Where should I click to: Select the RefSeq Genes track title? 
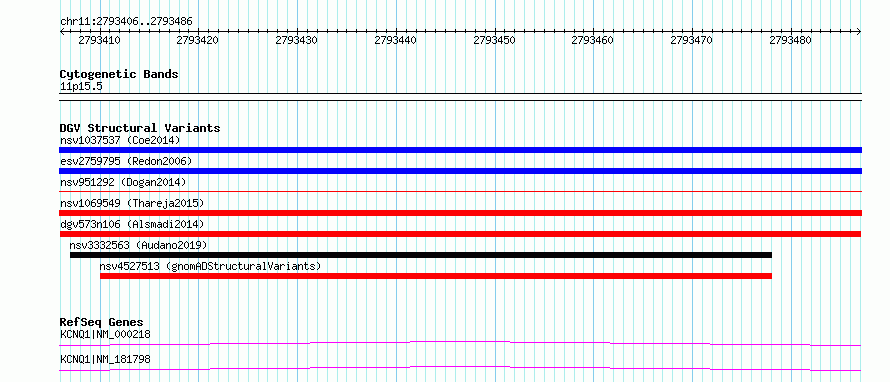(x=102, y=322)
